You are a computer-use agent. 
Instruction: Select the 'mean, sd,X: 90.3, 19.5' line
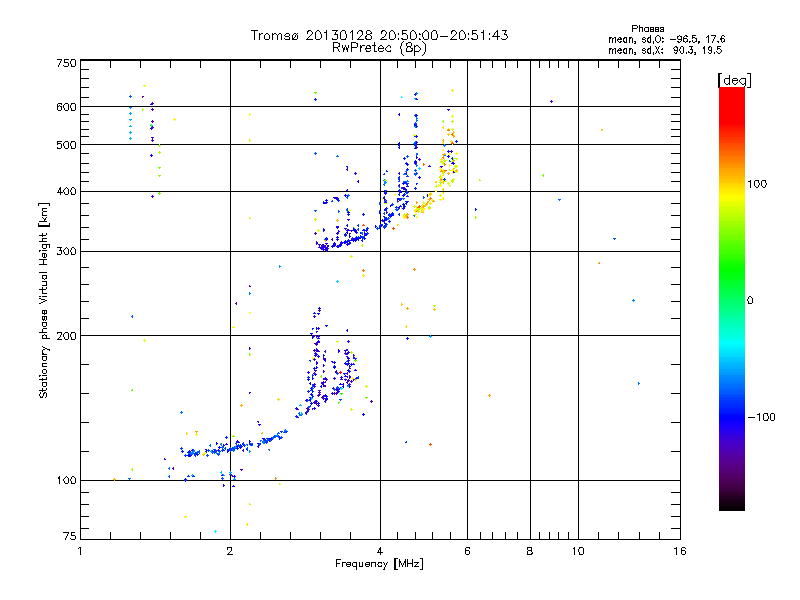point(665,50)
